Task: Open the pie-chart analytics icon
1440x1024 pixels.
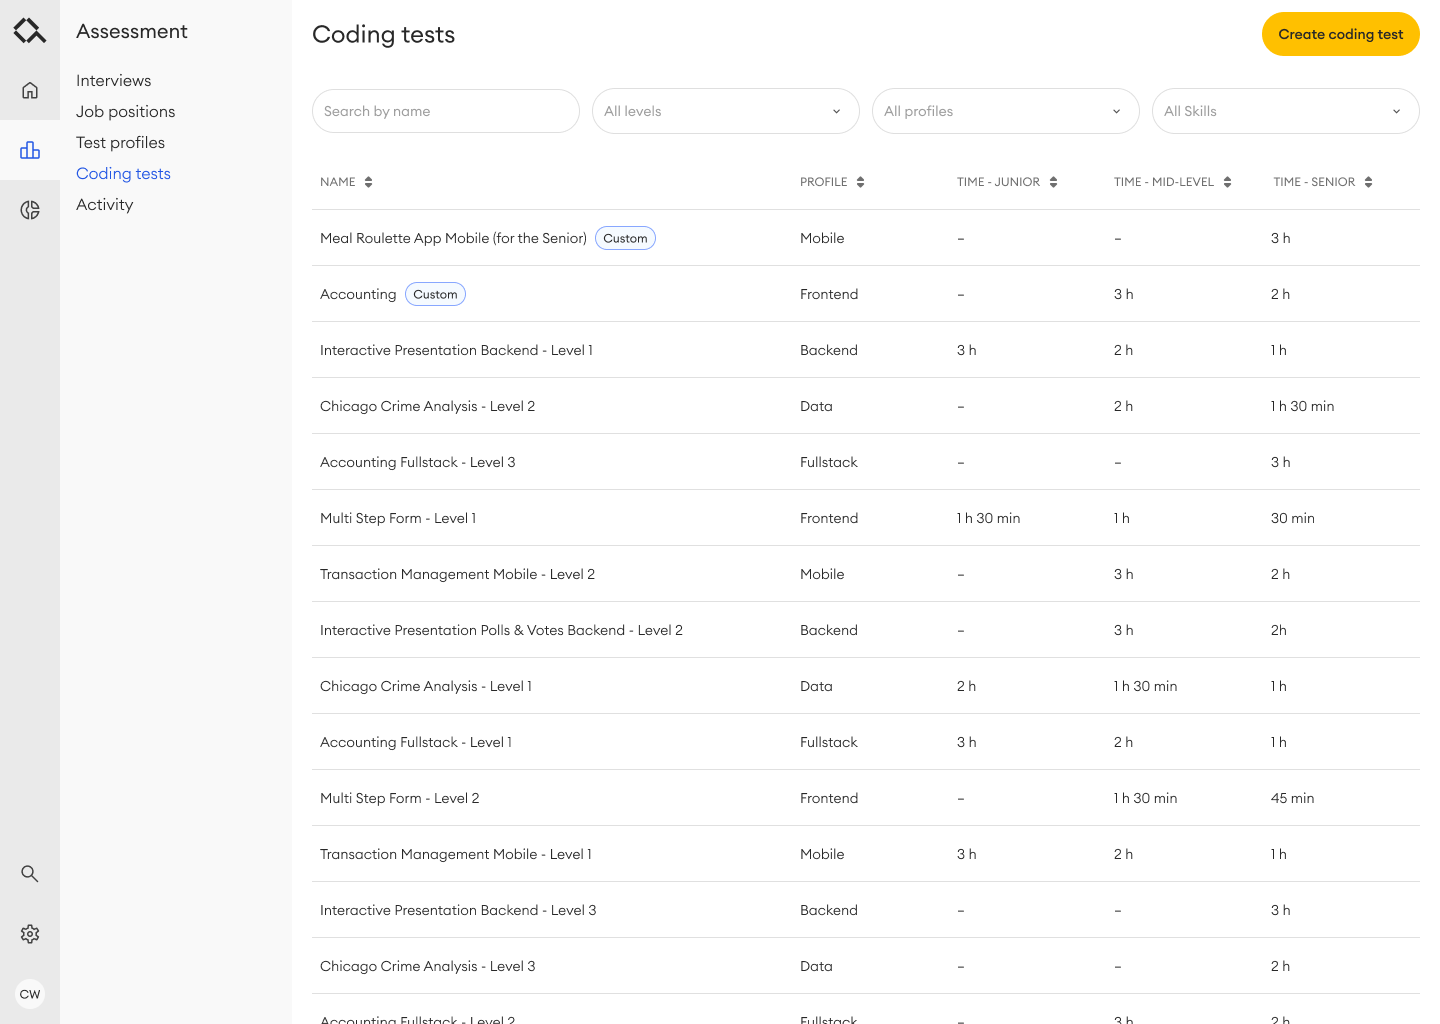Action: 30,210
